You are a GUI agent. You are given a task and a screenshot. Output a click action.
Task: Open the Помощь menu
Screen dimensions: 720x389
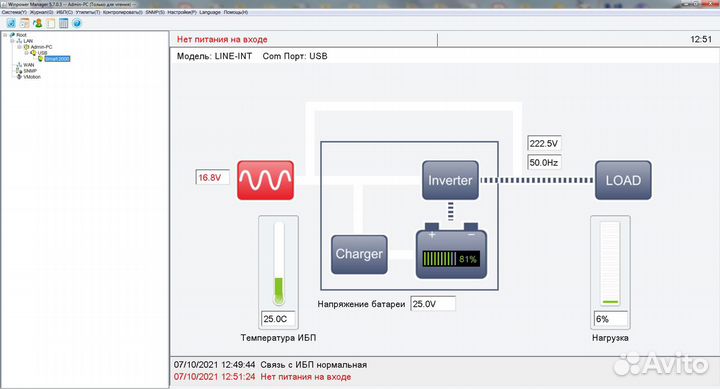[236, 12]
